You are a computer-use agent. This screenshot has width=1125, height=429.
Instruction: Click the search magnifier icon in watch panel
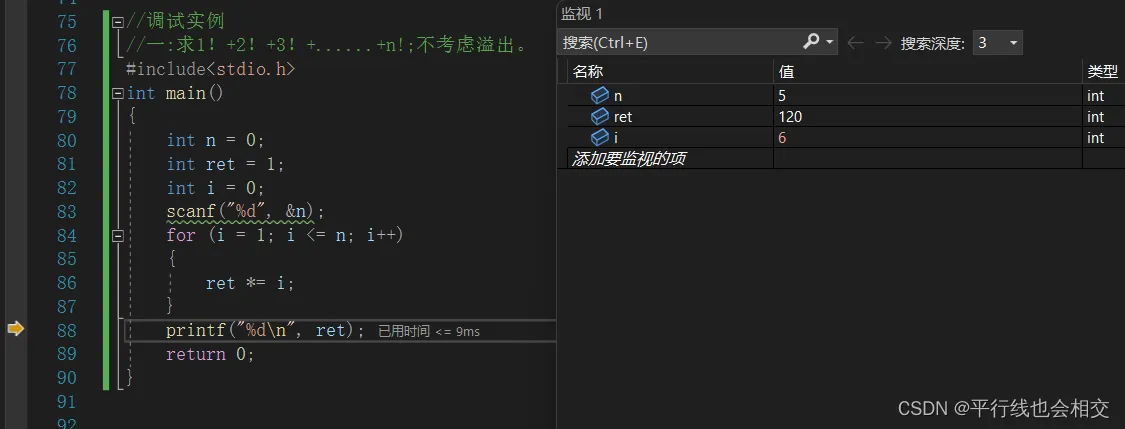(x=811, y=42)
